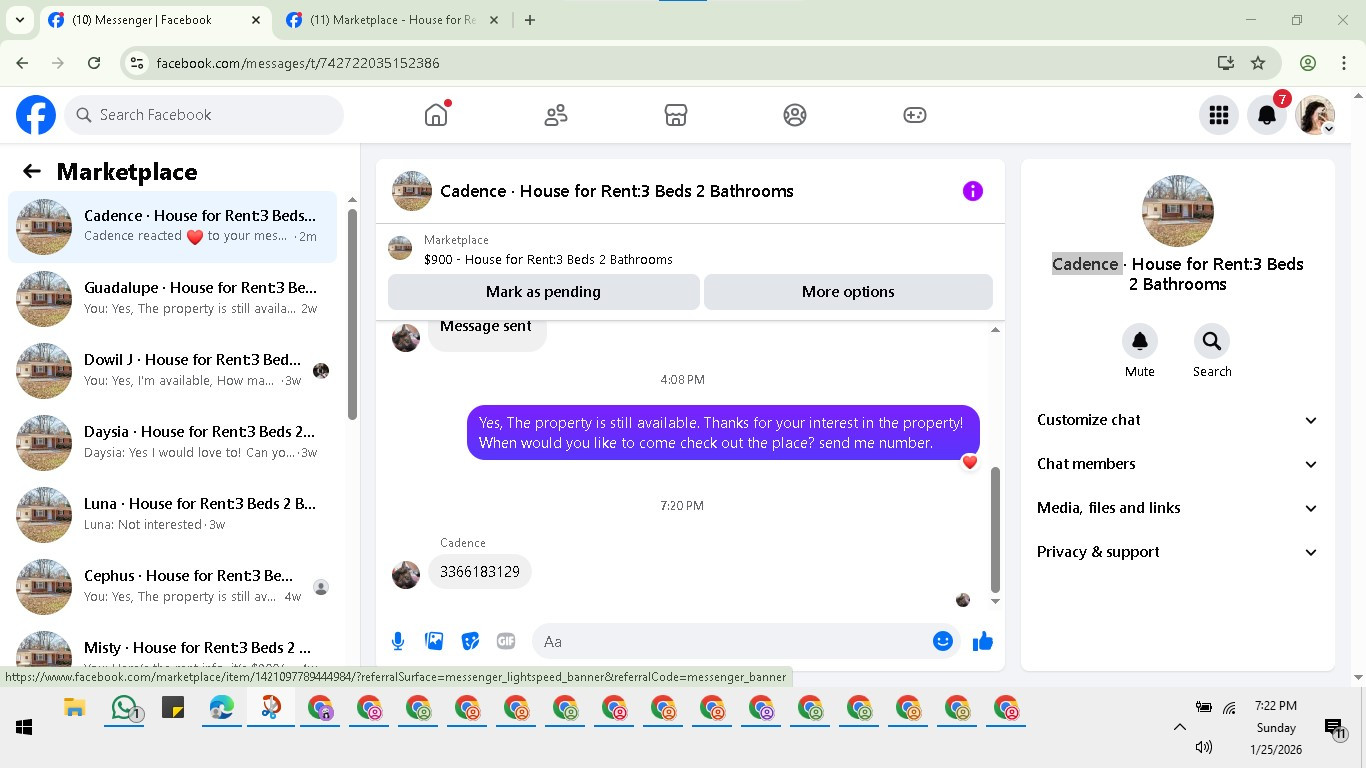The image size is (1366, 768).
Task: Select the Cadence conversation in list
Action: pyautogui.click(x=172, y=226)
